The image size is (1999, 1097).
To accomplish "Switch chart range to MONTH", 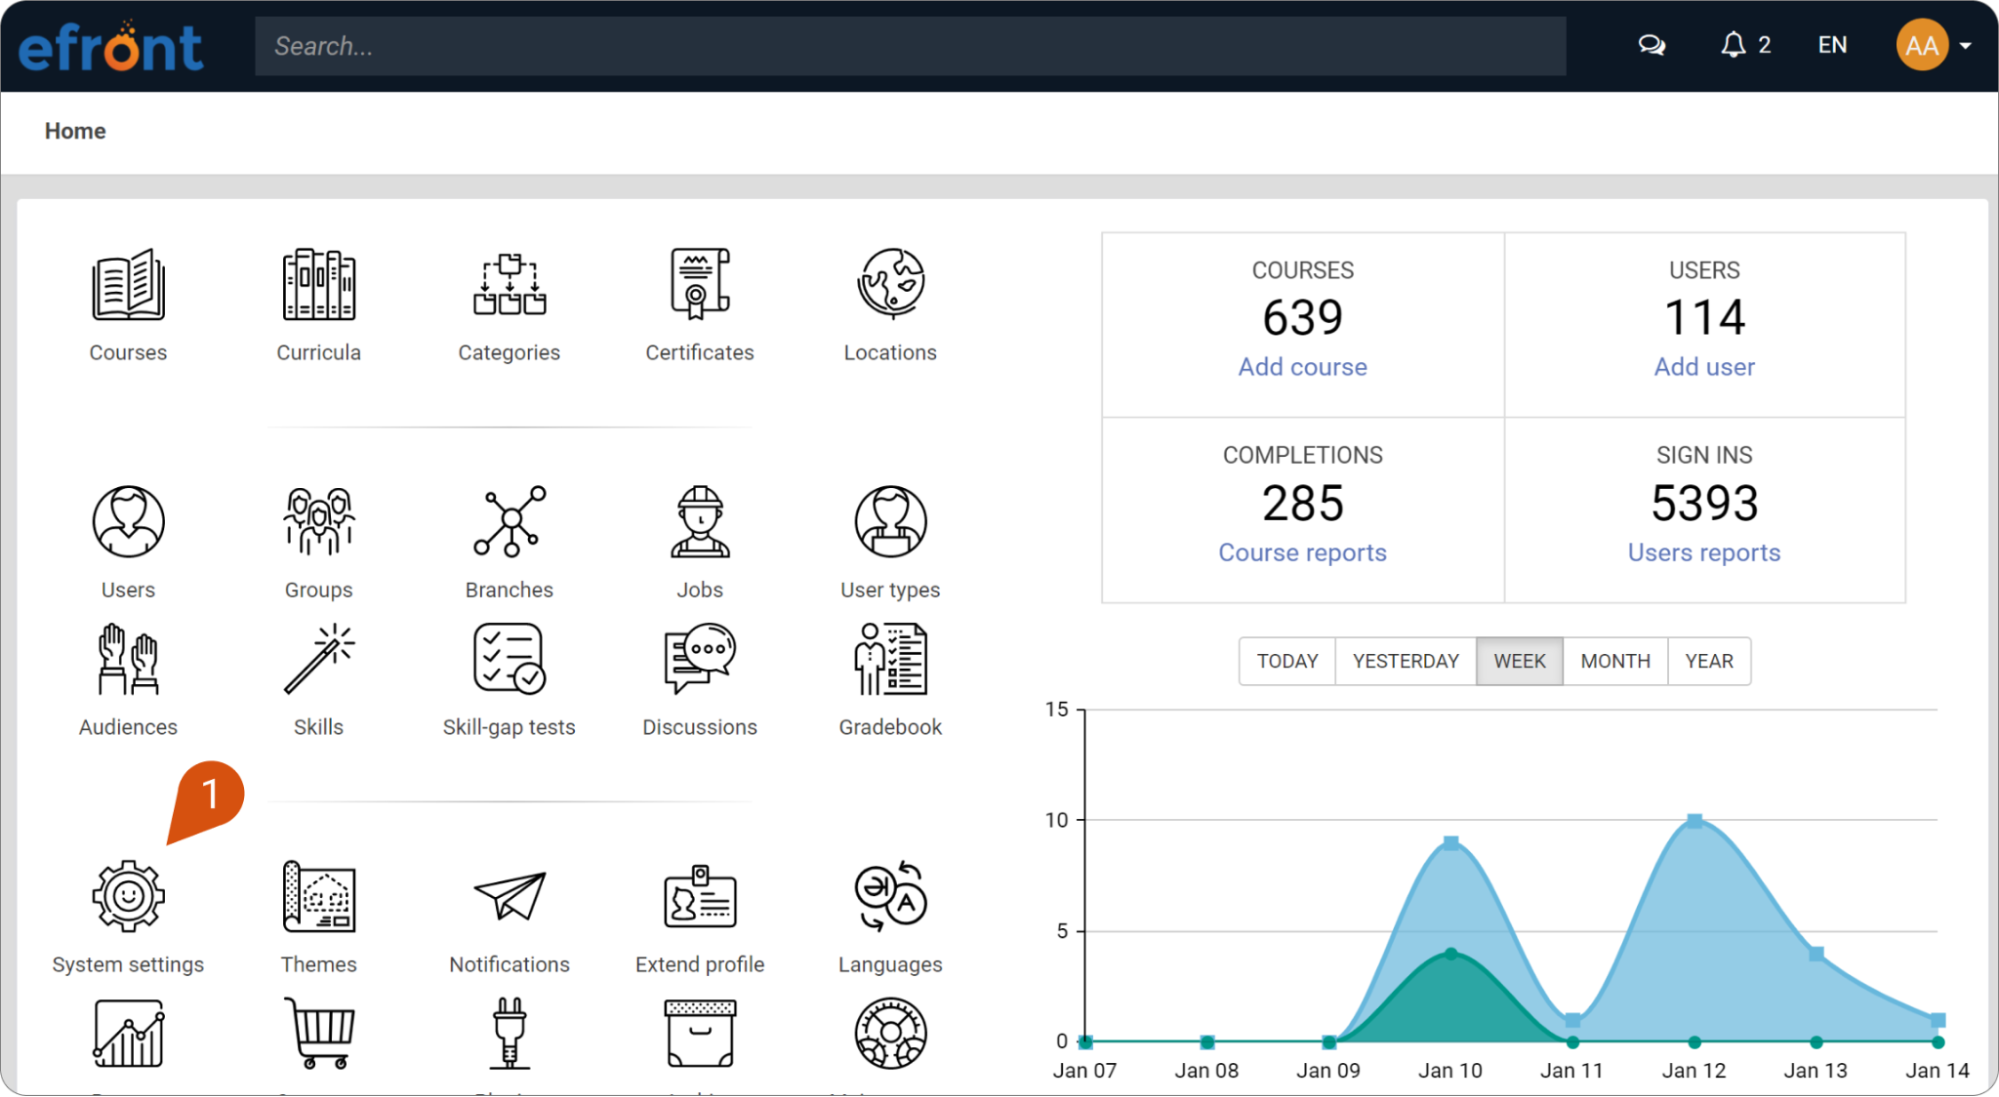I will point(1615,661).
